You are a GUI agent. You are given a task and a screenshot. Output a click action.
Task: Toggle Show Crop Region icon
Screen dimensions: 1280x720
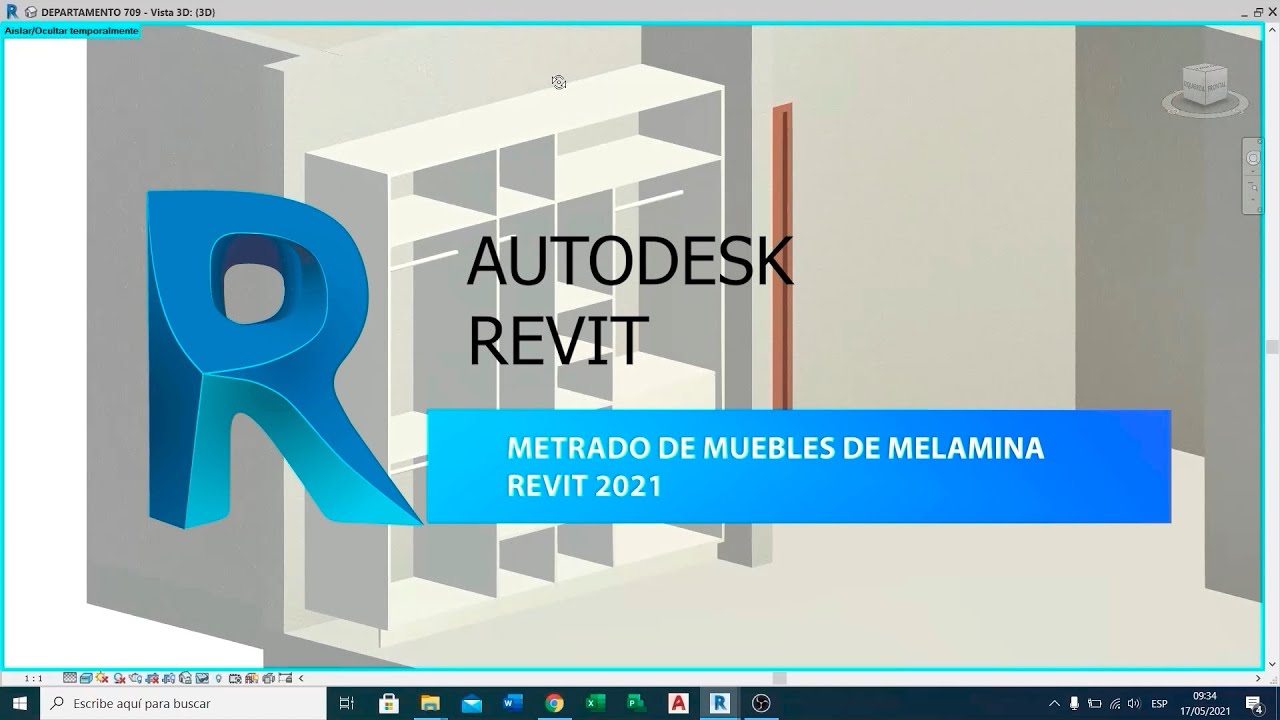pyautogui.click(x=168, y=678)
